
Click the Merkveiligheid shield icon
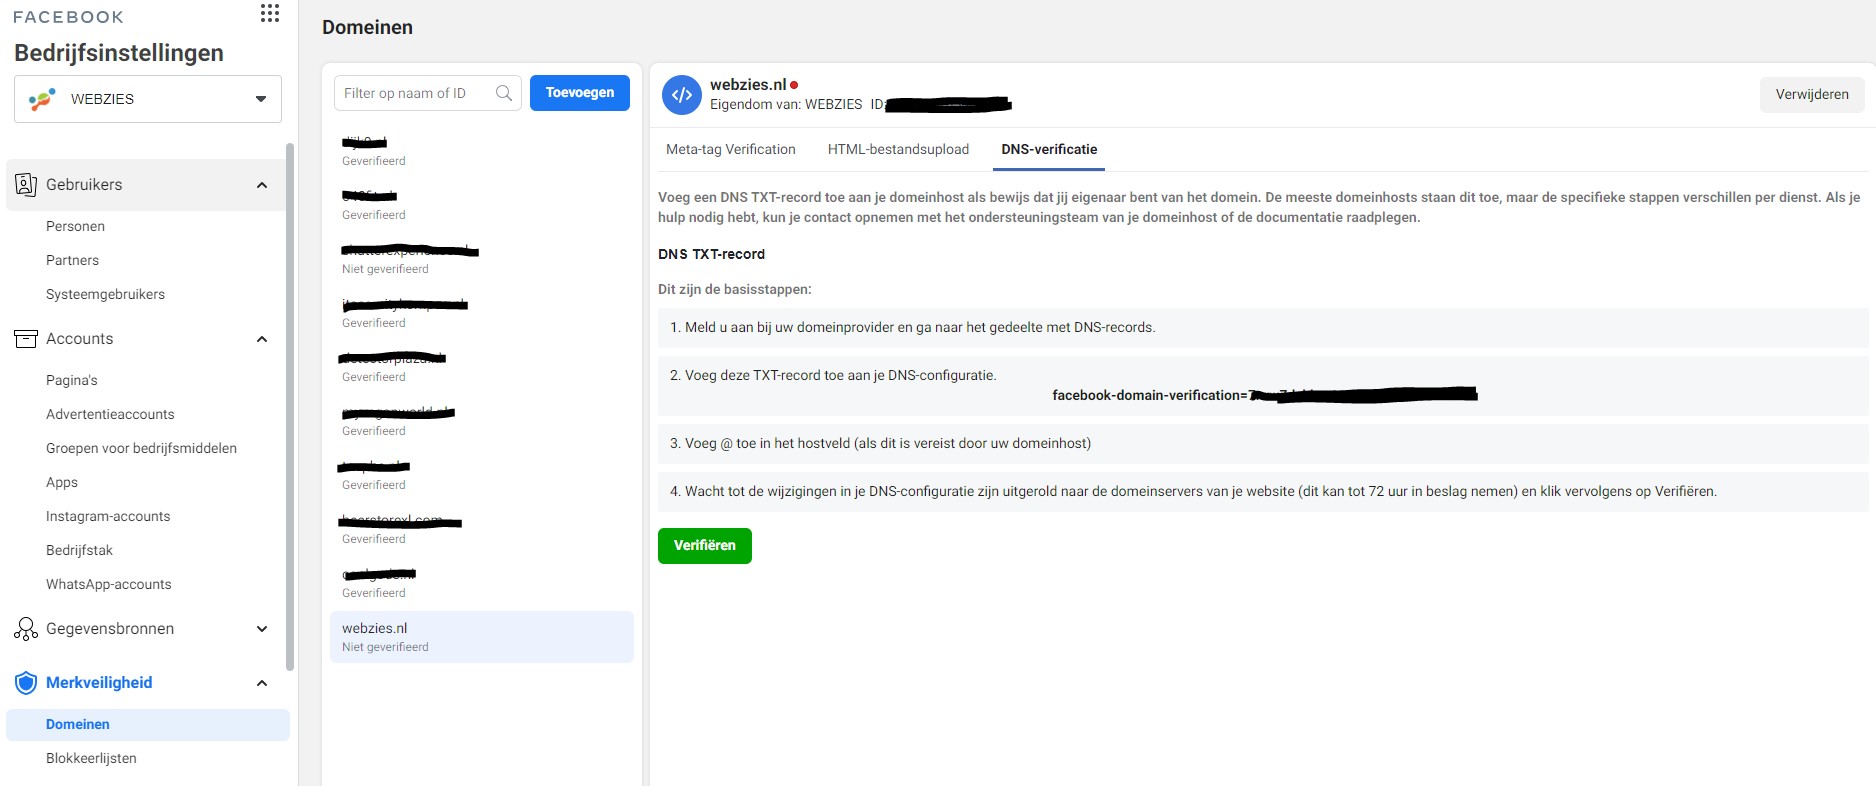point(26,683)
